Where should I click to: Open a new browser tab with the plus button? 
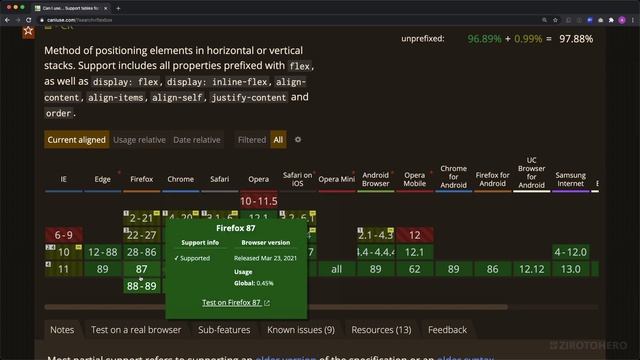click(x=118, y=8)
